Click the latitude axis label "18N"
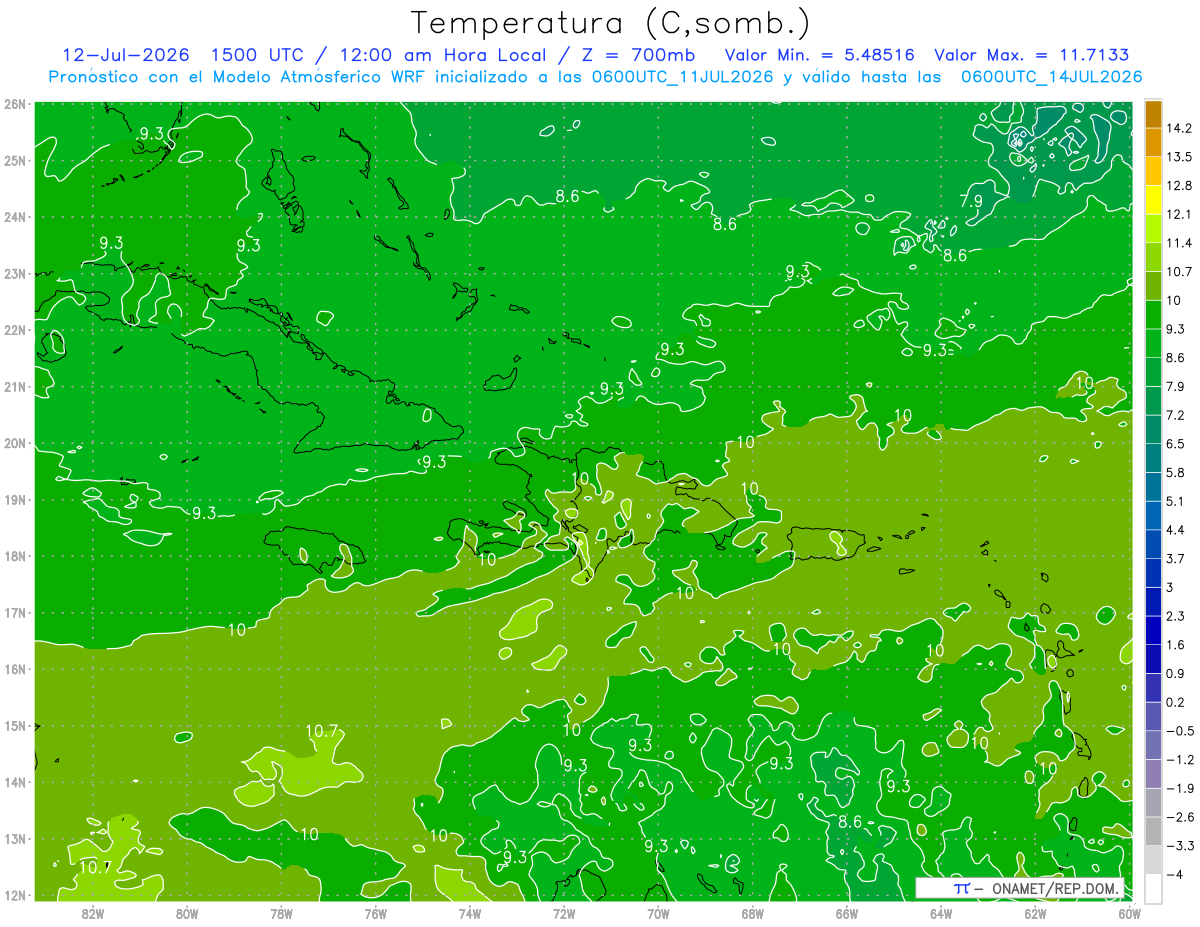Screen dimensions: 1200x927 tap(15, 556)
